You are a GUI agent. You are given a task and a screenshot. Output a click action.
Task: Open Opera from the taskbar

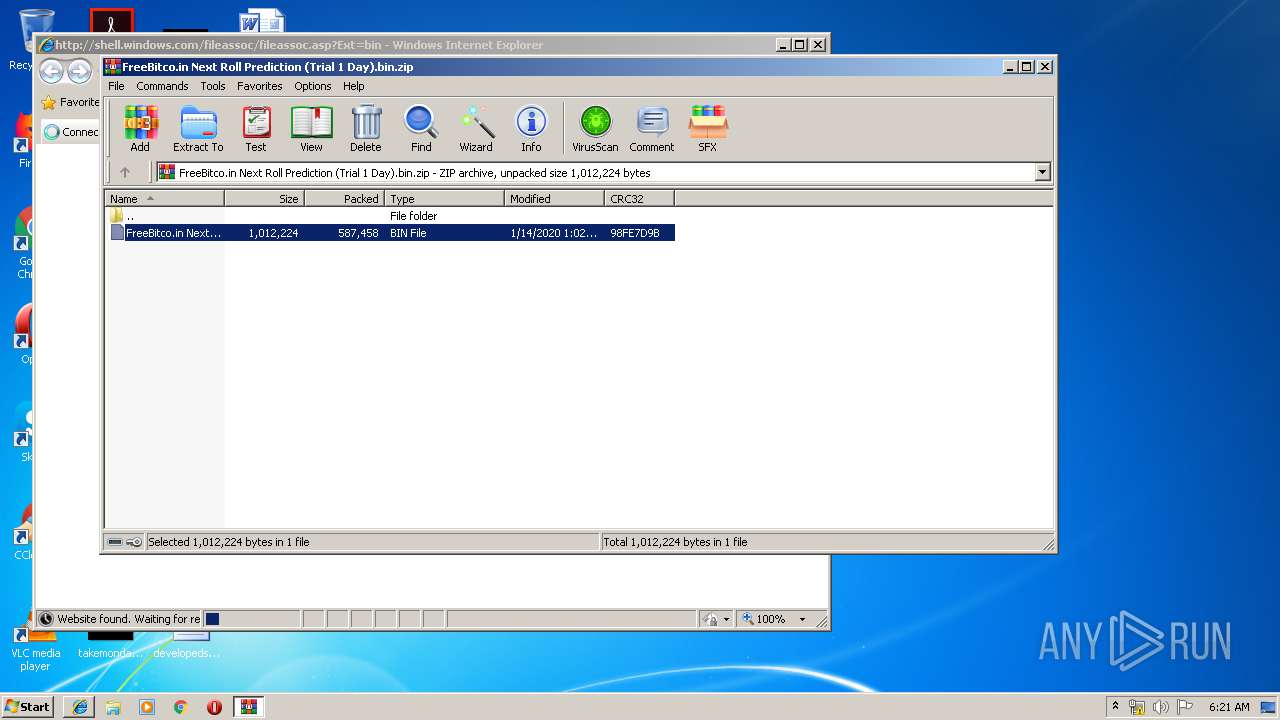[214, 707]
